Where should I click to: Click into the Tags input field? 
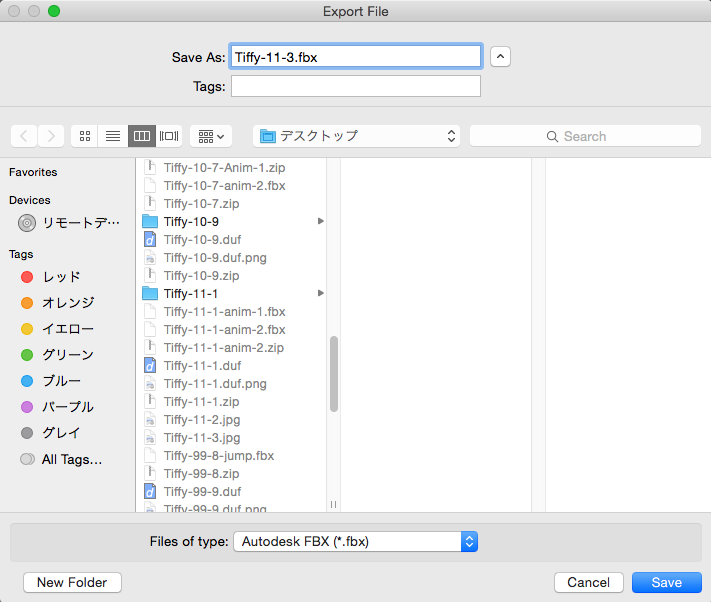click(356, 86)
